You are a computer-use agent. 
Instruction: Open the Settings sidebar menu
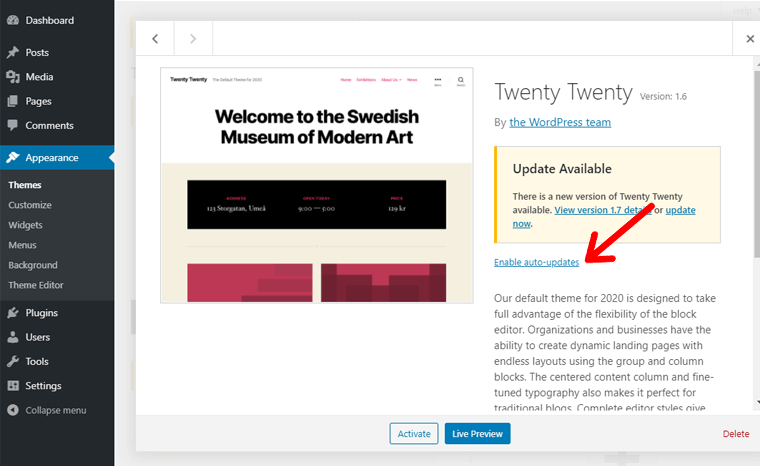point(43,386)
